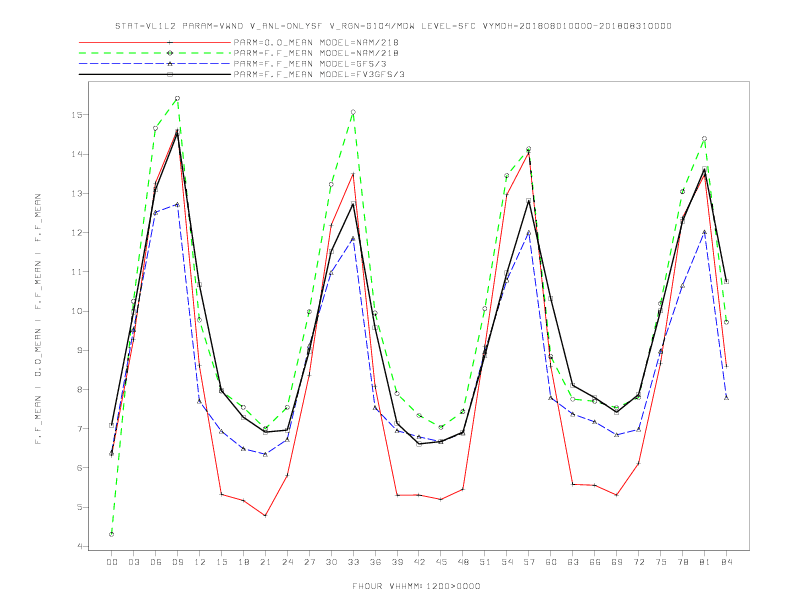Select legend text PARM=O.O_MEAN MODEL=NAM/218

(x=316, y=42)
